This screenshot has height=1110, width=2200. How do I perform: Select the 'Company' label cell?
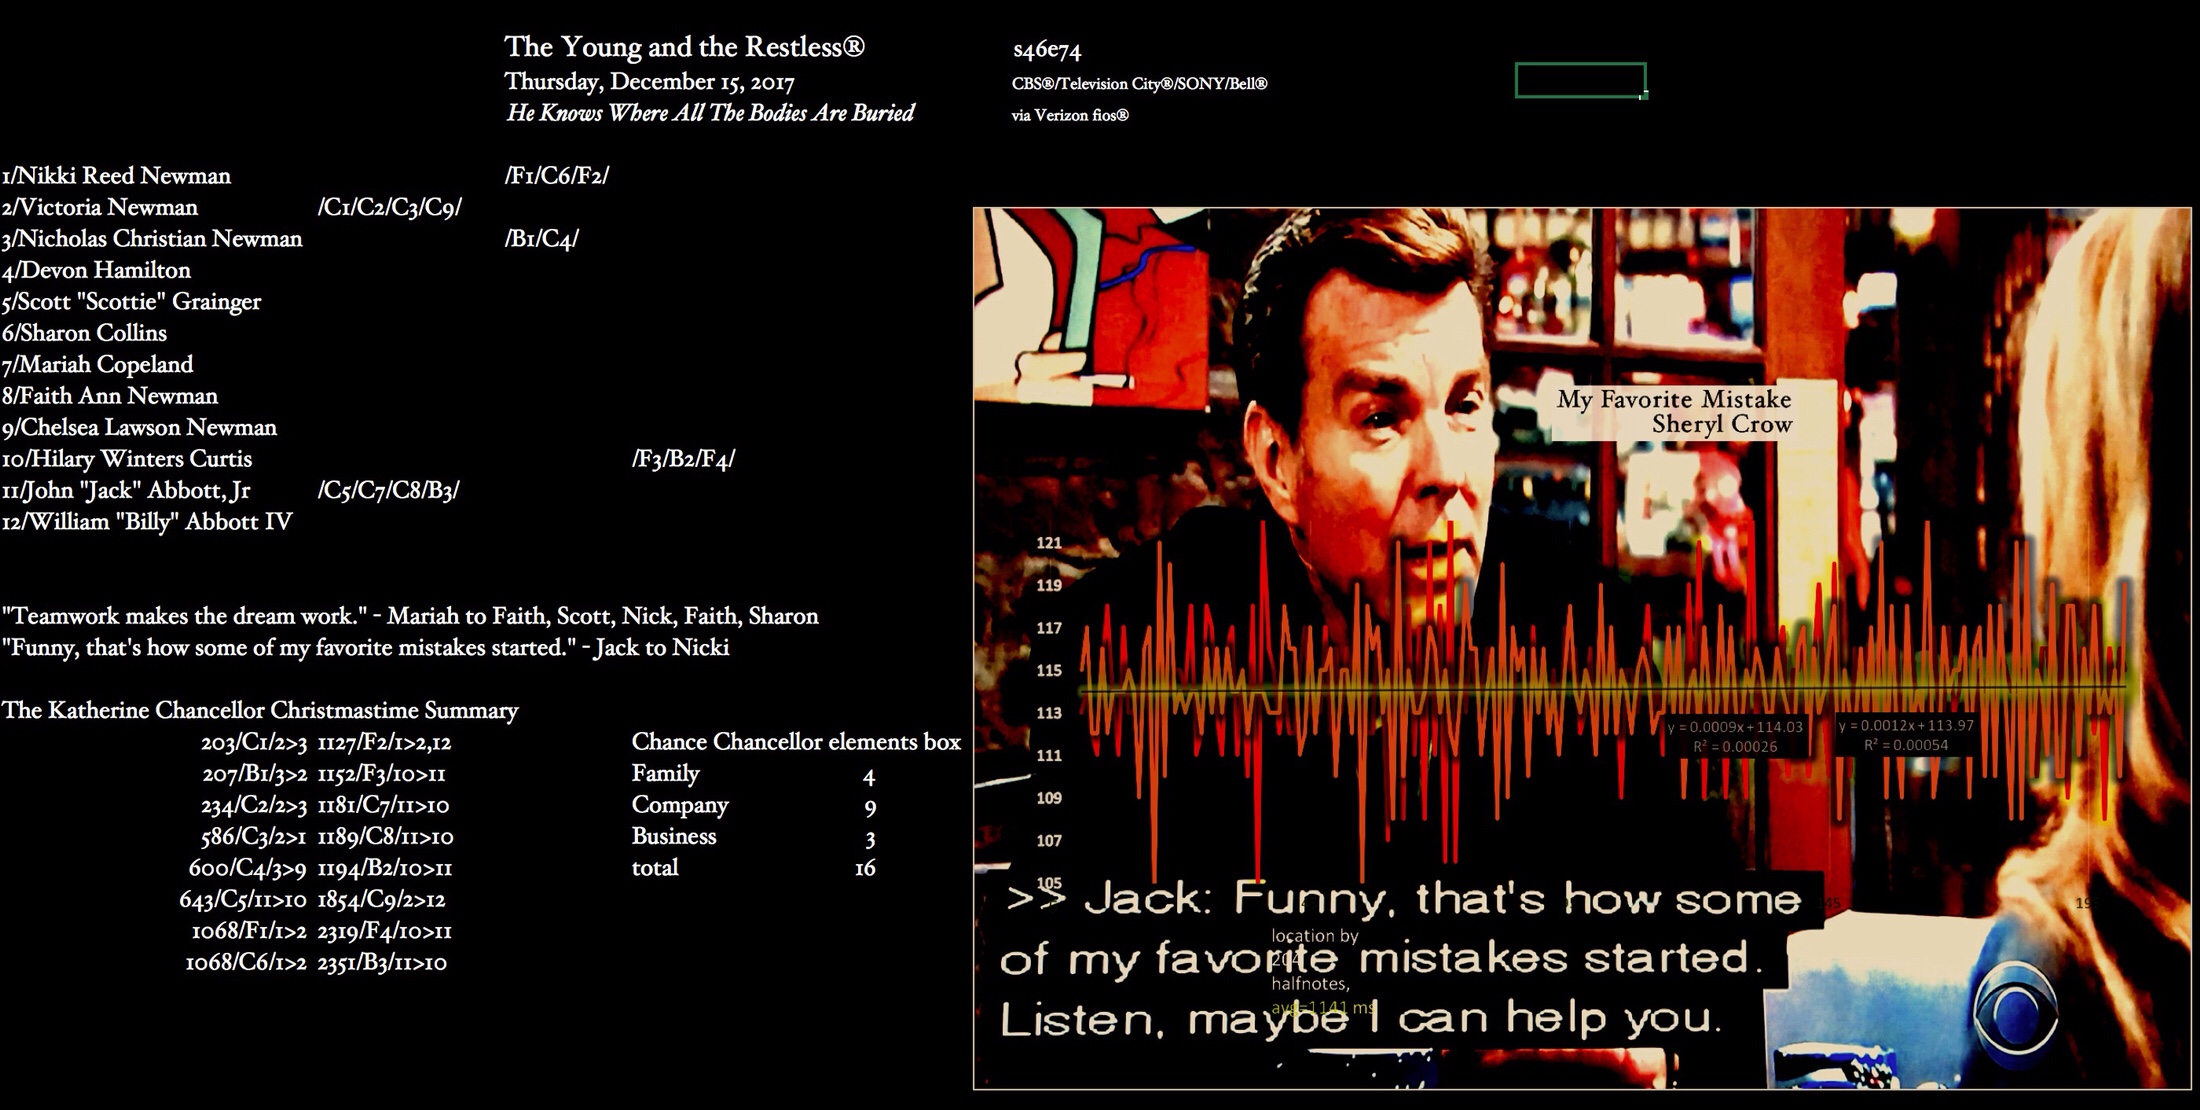pos(680,805)
